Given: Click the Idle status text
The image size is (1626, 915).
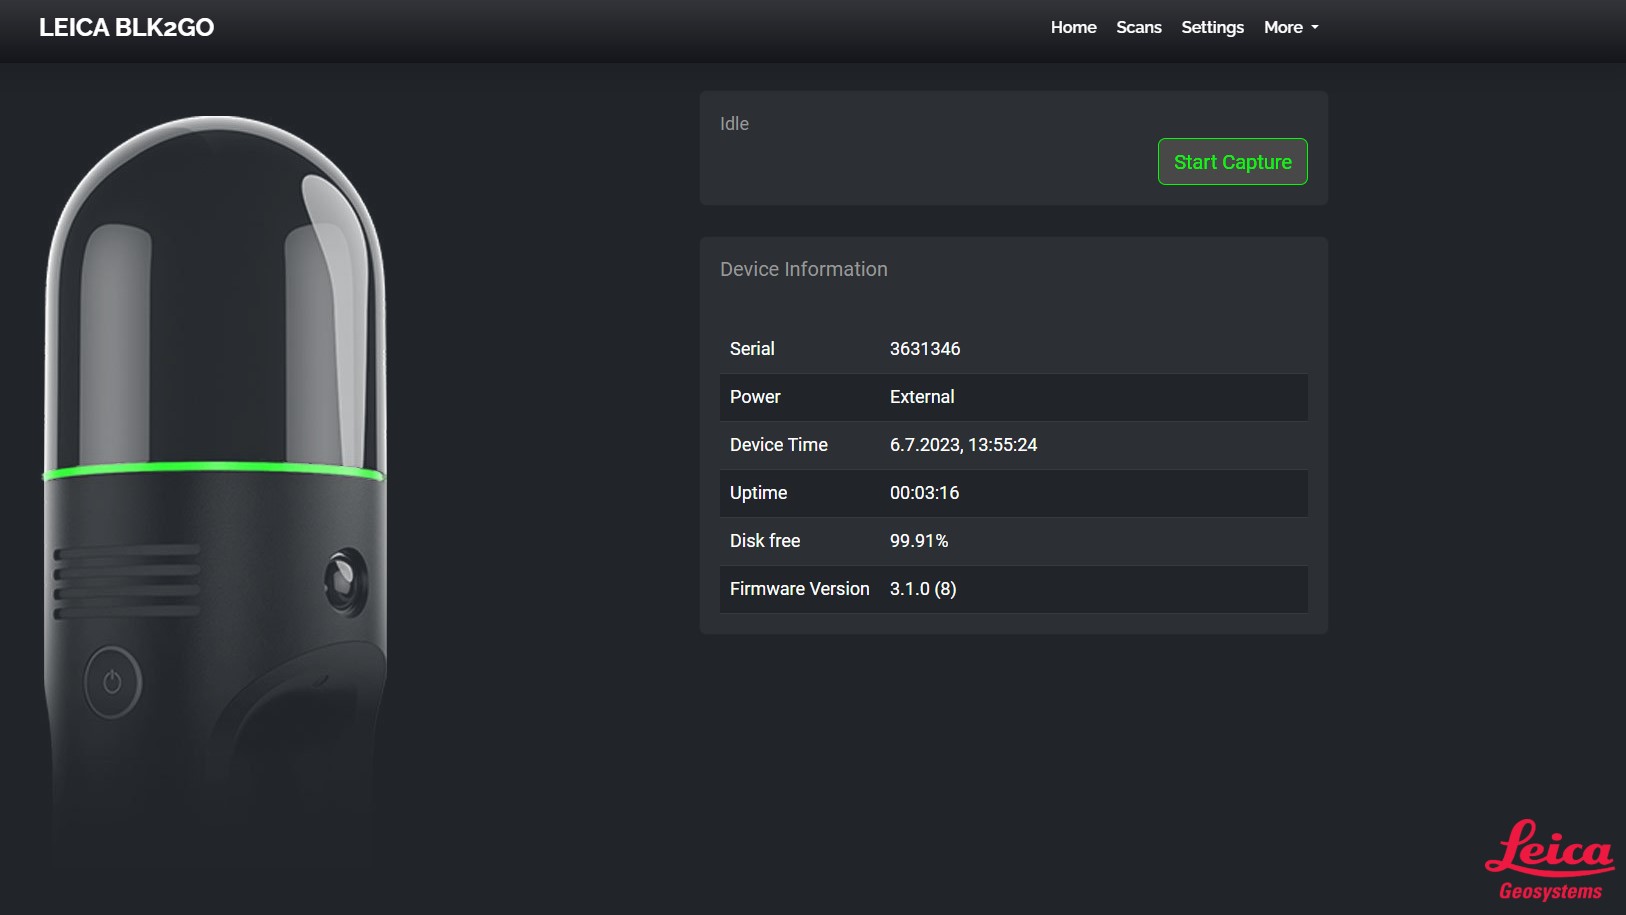Looking at the screenshot, I should 734,124.
